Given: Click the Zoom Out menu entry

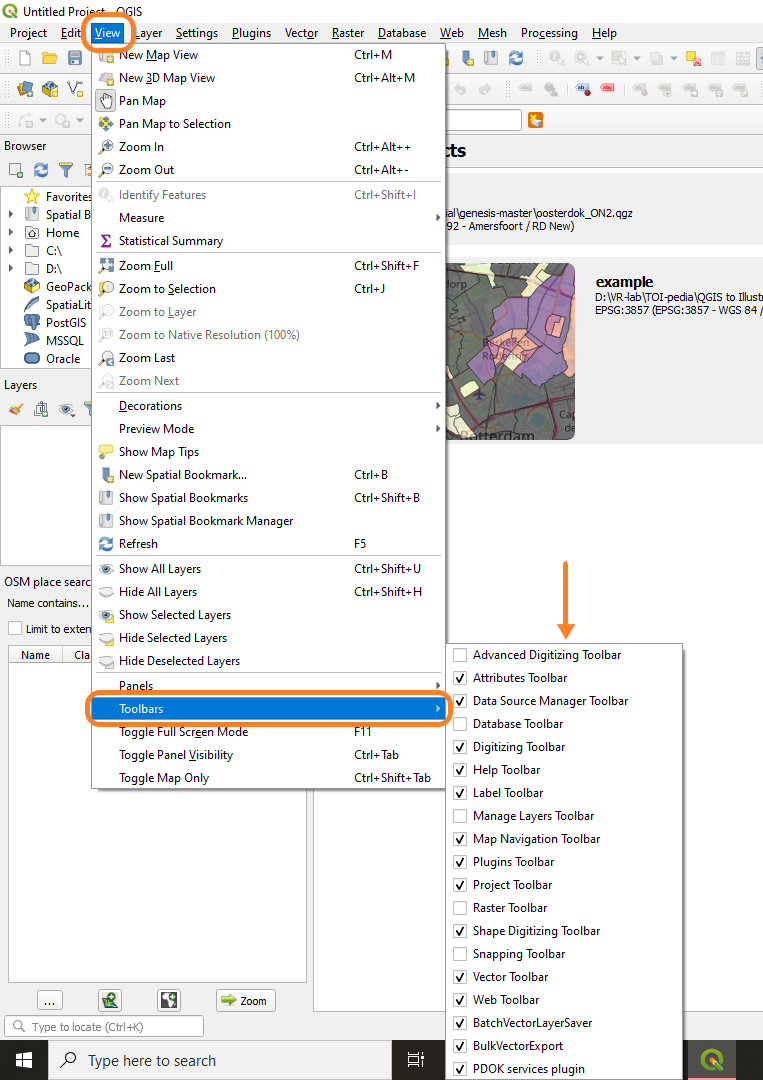Looking at the screenshot, I should tap(268, 169).
